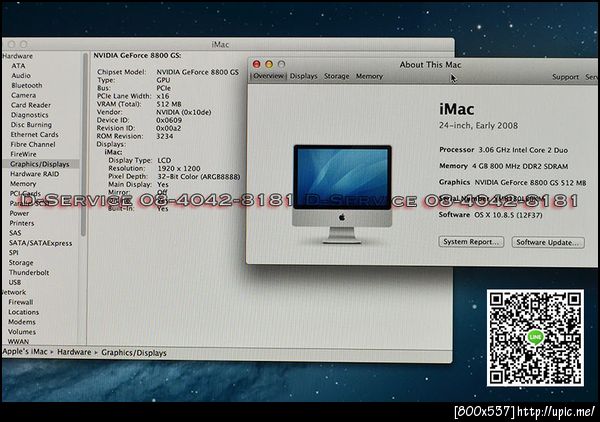The width and height of the screenshot is (600, 422).
Task: Click the ROM Revision value 3234
Action: (x=165, y=136)
